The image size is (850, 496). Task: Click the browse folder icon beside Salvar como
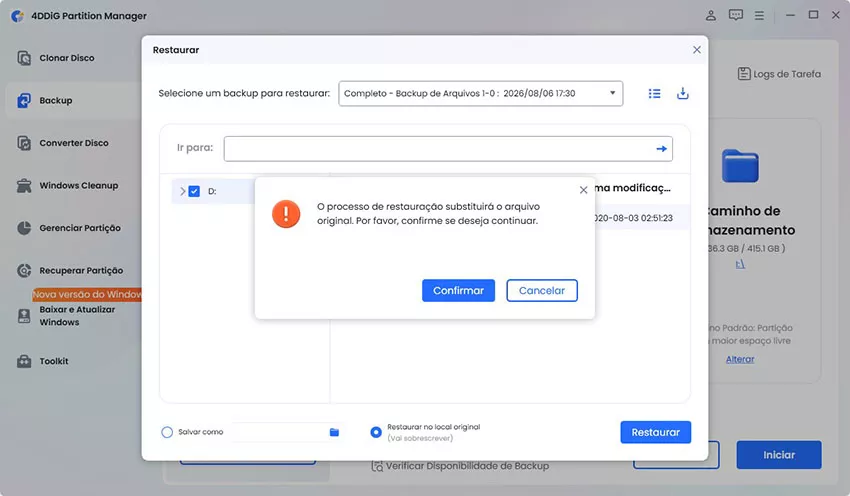pos(334,432)
